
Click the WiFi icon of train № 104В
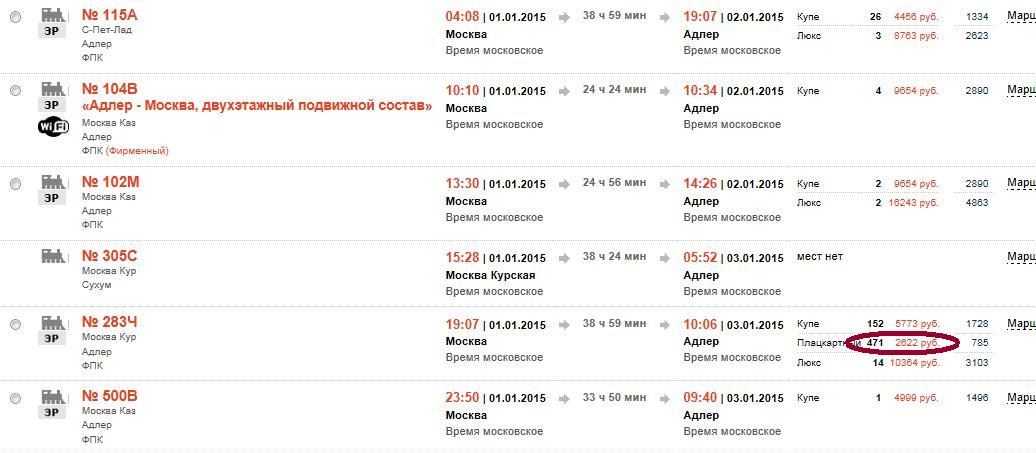coord(54,125)
